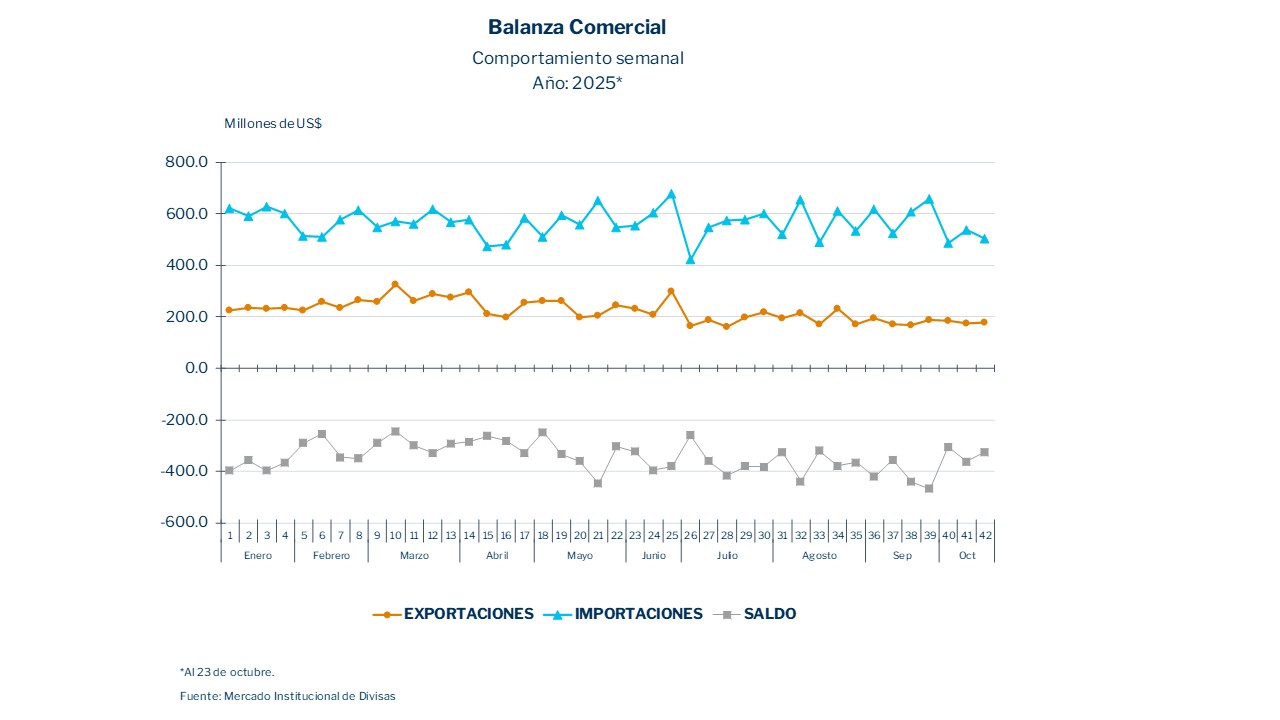Click the Millones de US$ axis unit label
The height and width of the screenshot is (720, 1280).
(x=272, y=123)
